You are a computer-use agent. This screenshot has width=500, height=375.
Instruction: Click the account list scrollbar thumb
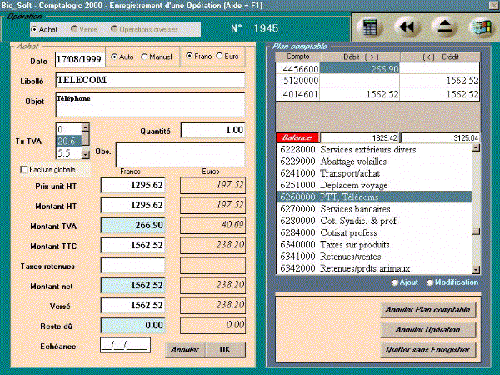pos(476,231)
